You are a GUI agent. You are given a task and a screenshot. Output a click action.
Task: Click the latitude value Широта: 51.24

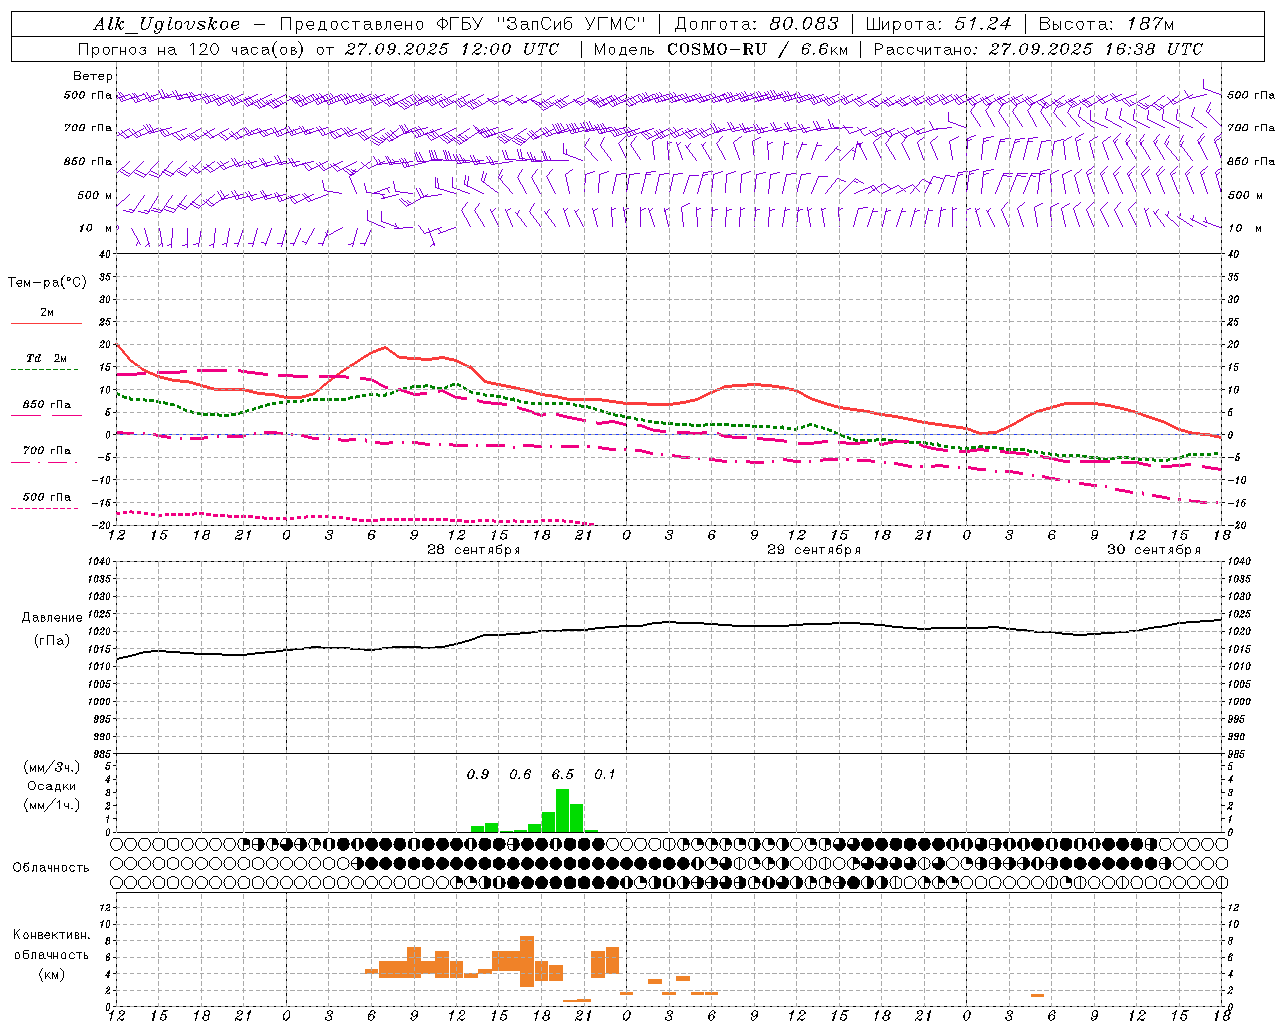(x=938, y=24)
